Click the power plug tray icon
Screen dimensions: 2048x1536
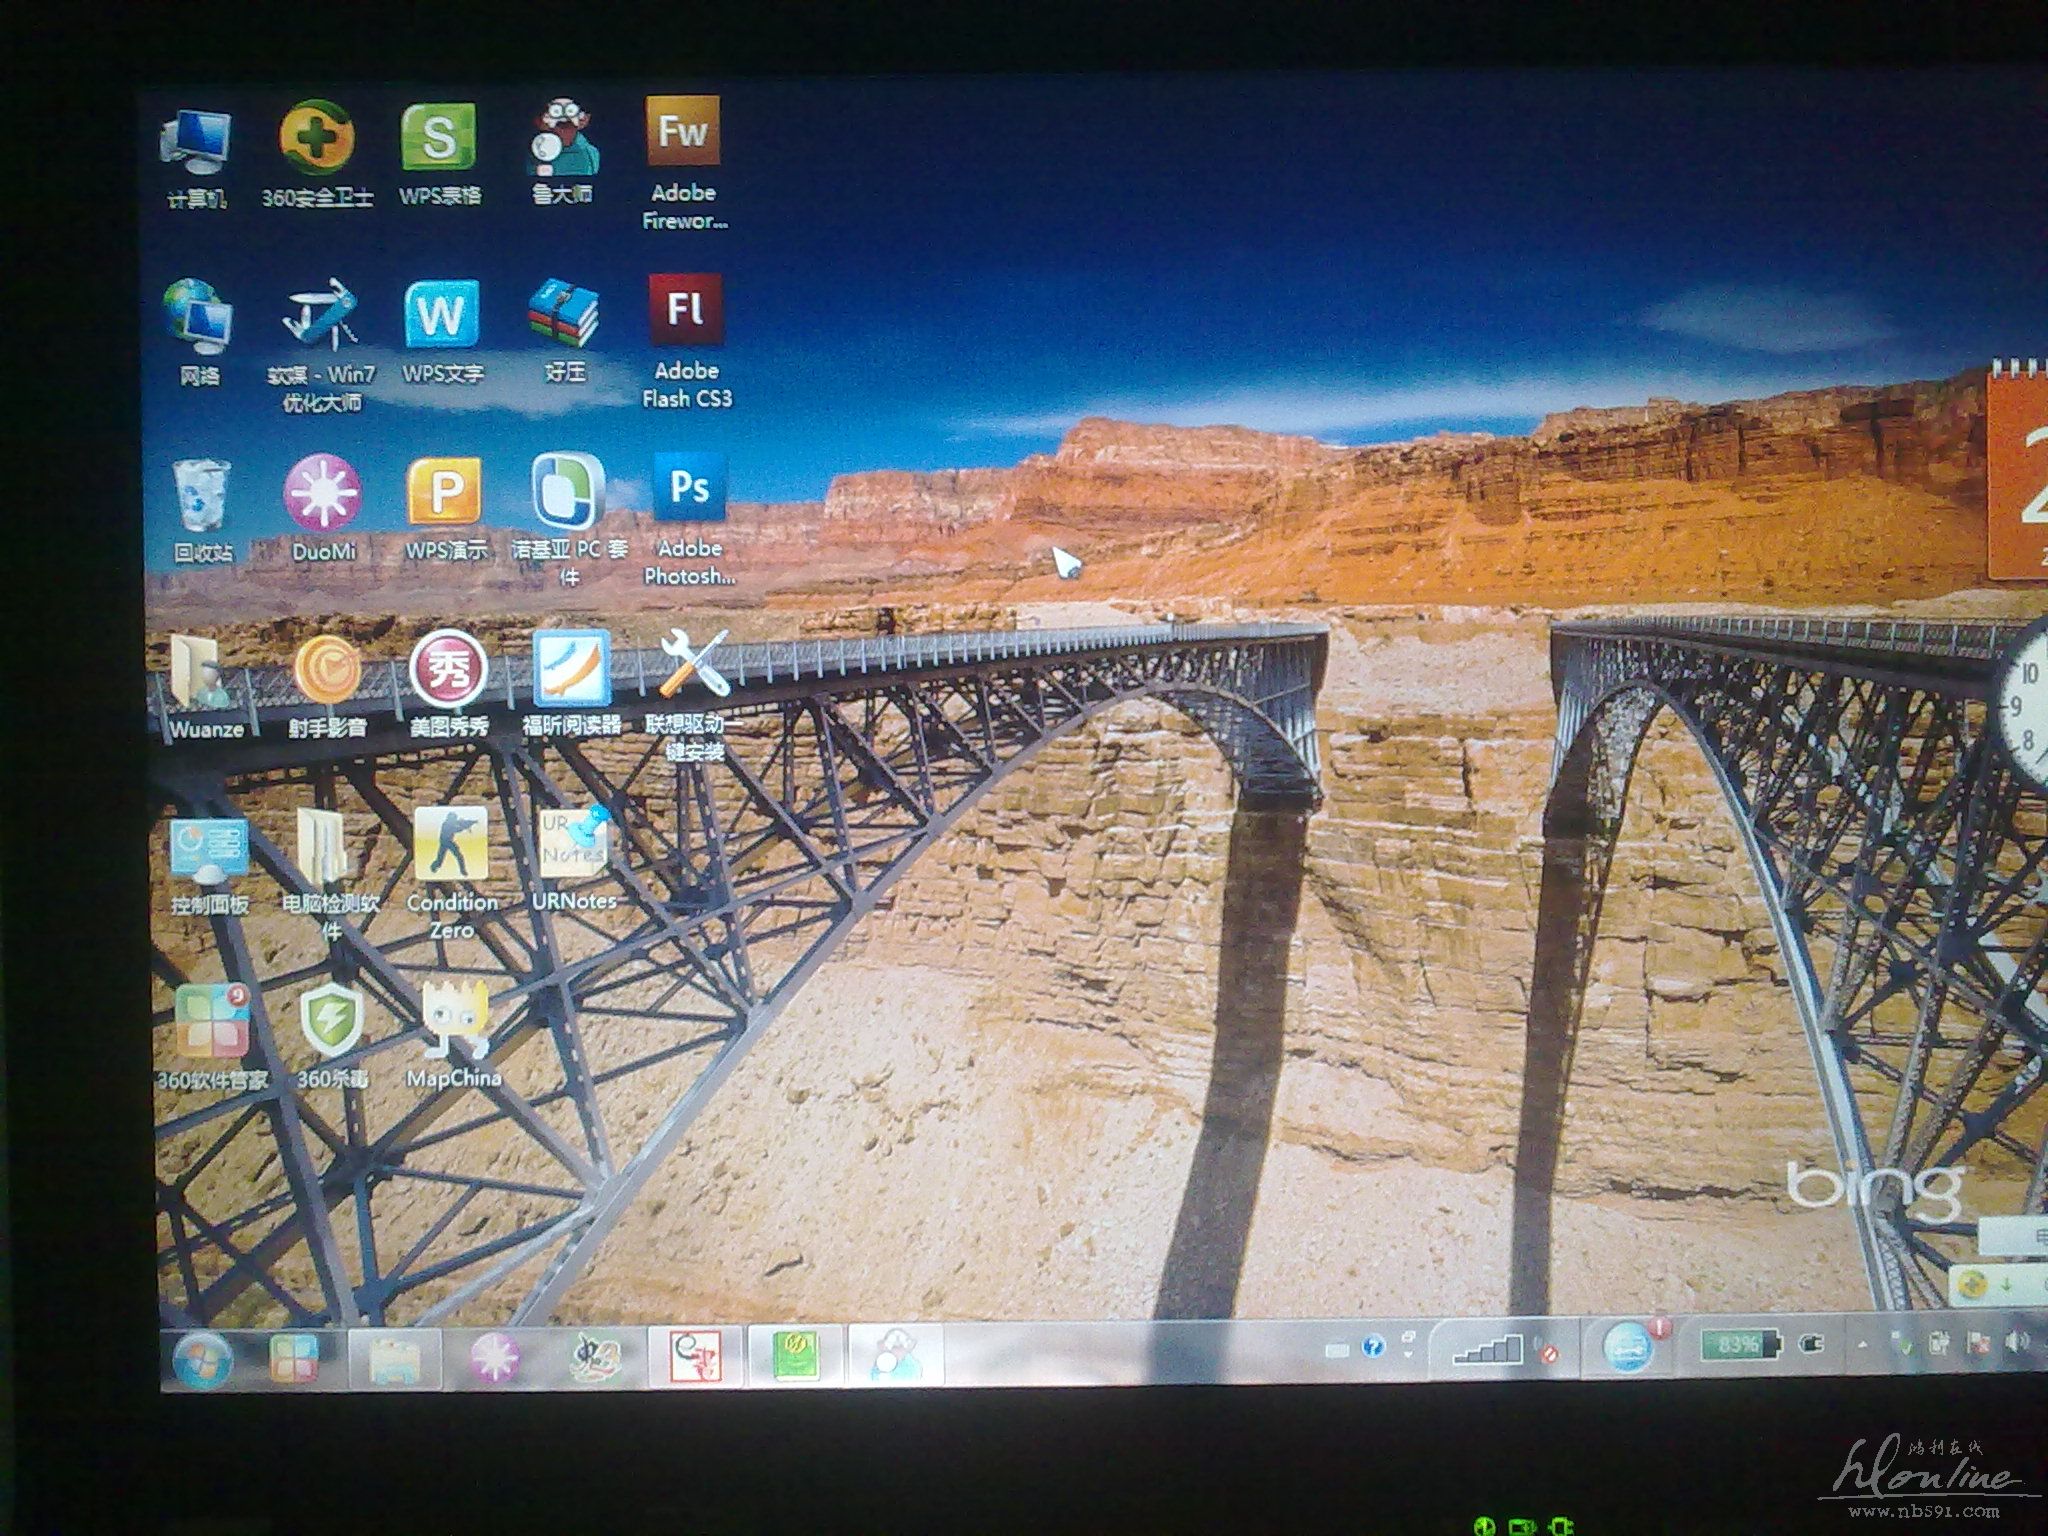(x=1812, y=1345)
